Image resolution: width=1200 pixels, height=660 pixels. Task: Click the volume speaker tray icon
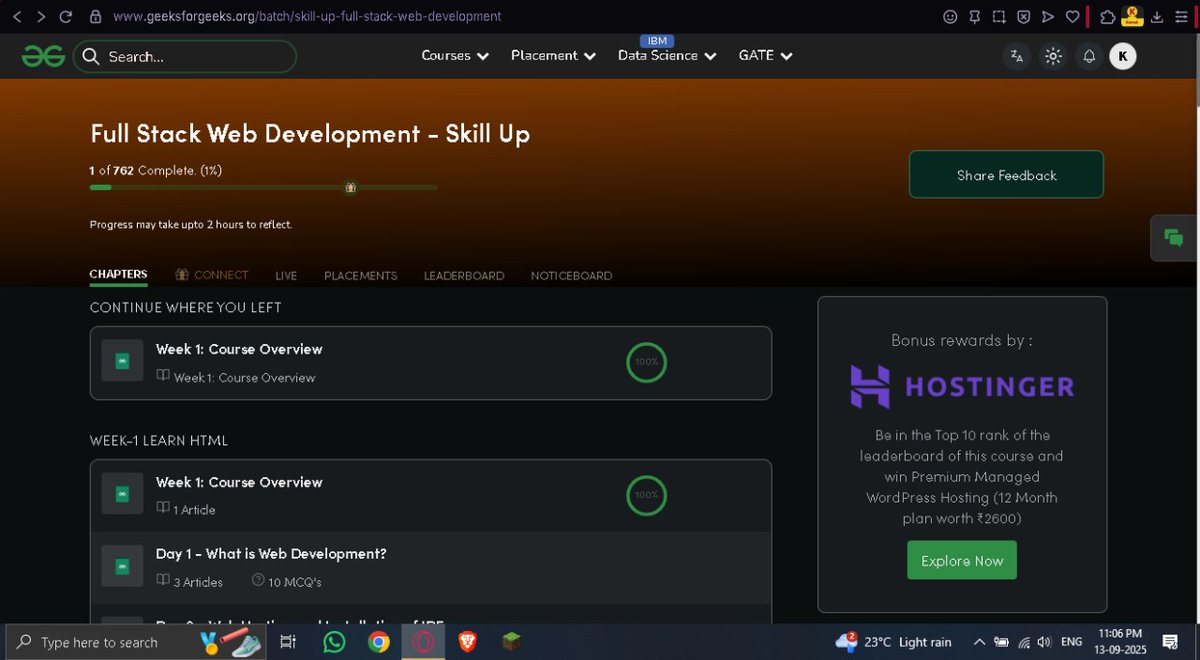click(1044, 642)
